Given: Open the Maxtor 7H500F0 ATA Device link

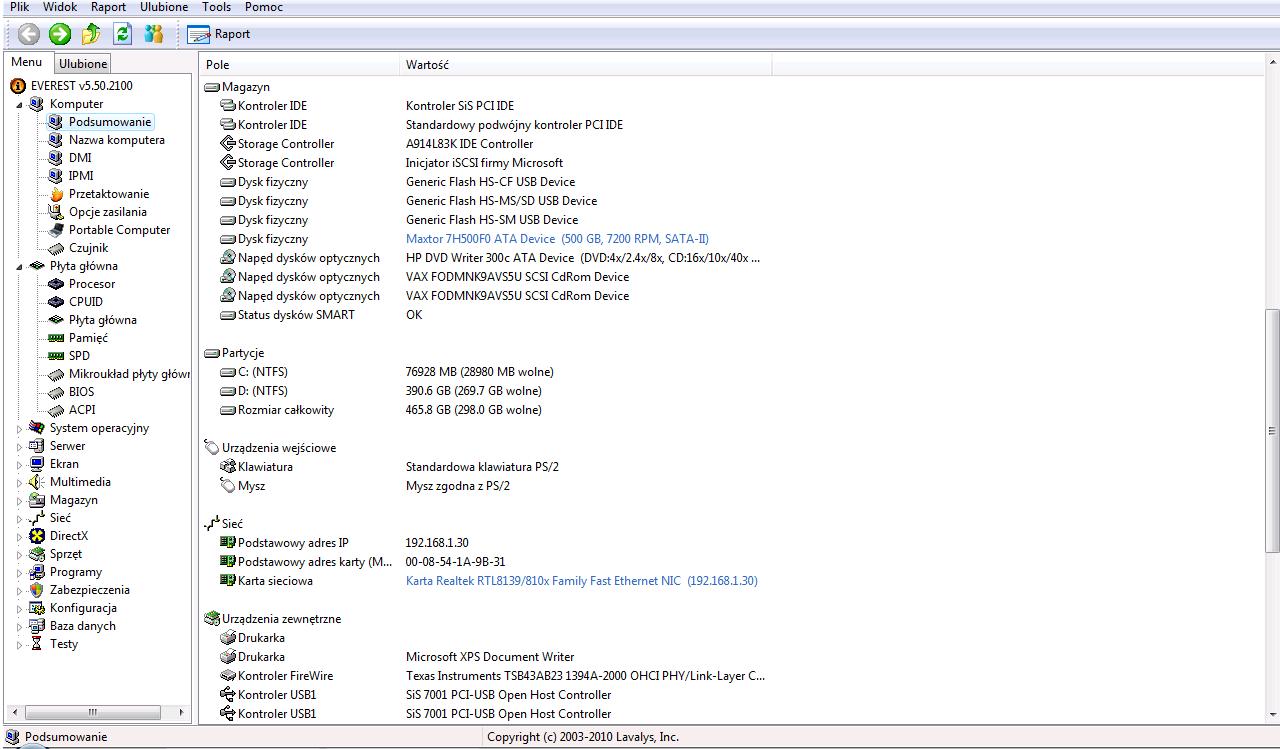Looking at the screenshot, I should click(x=557, y=239).
